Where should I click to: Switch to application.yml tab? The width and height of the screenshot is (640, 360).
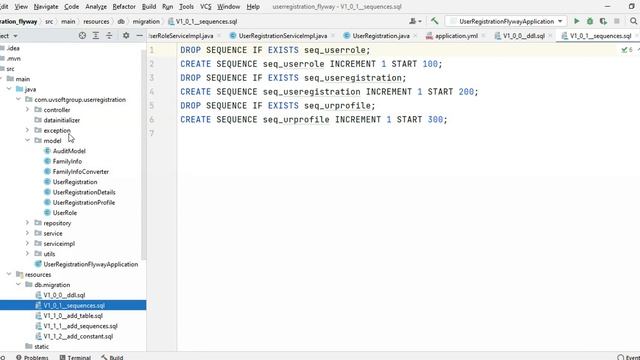(456, 36)
